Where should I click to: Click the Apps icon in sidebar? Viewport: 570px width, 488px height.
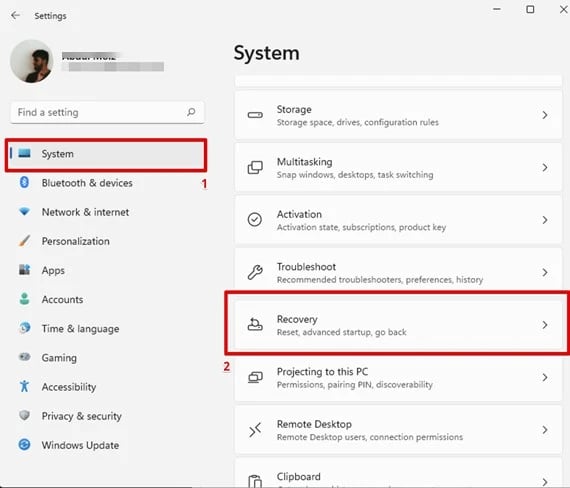(x=24, y=269)
